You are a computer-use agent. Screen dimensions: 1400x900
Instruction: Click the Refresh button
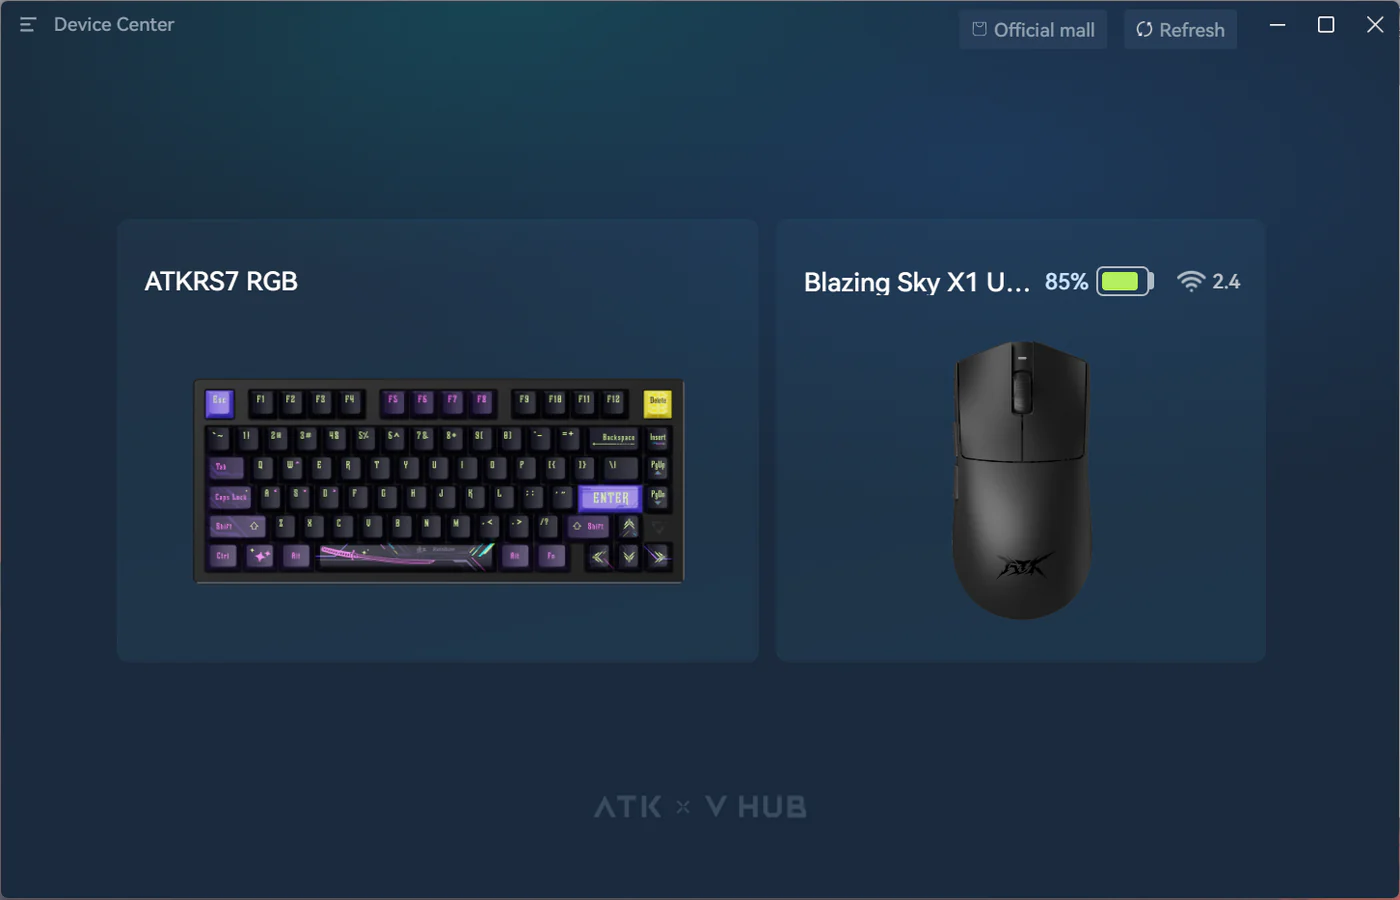[1180, 30]
